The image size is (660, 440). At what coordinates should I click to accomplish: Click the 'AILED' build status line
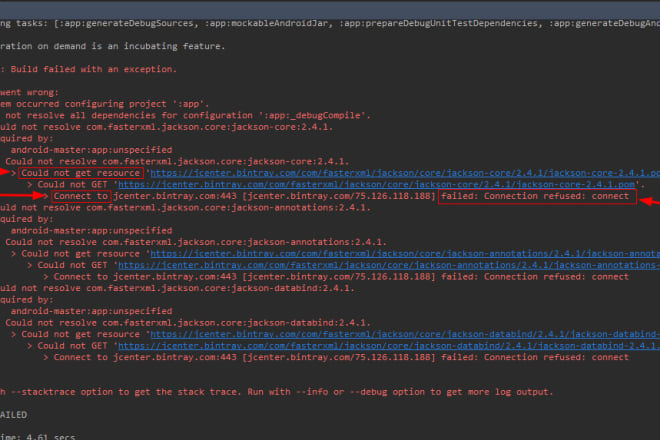[x=13, y=415]
